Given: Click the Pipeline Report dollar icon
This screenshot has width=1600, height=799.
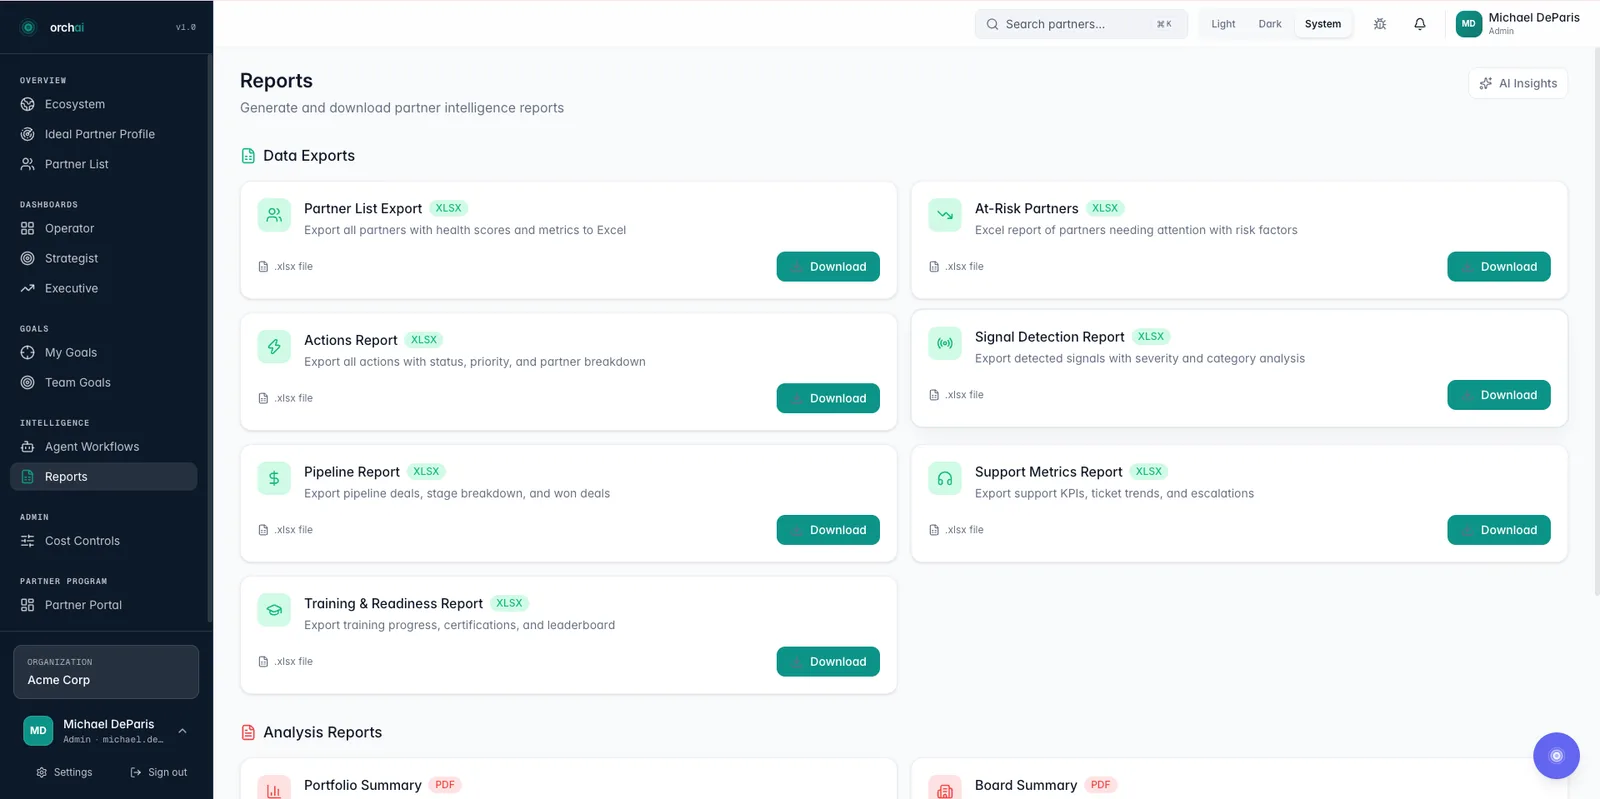Looking at the screenshot, I should (x=274, y=478).
